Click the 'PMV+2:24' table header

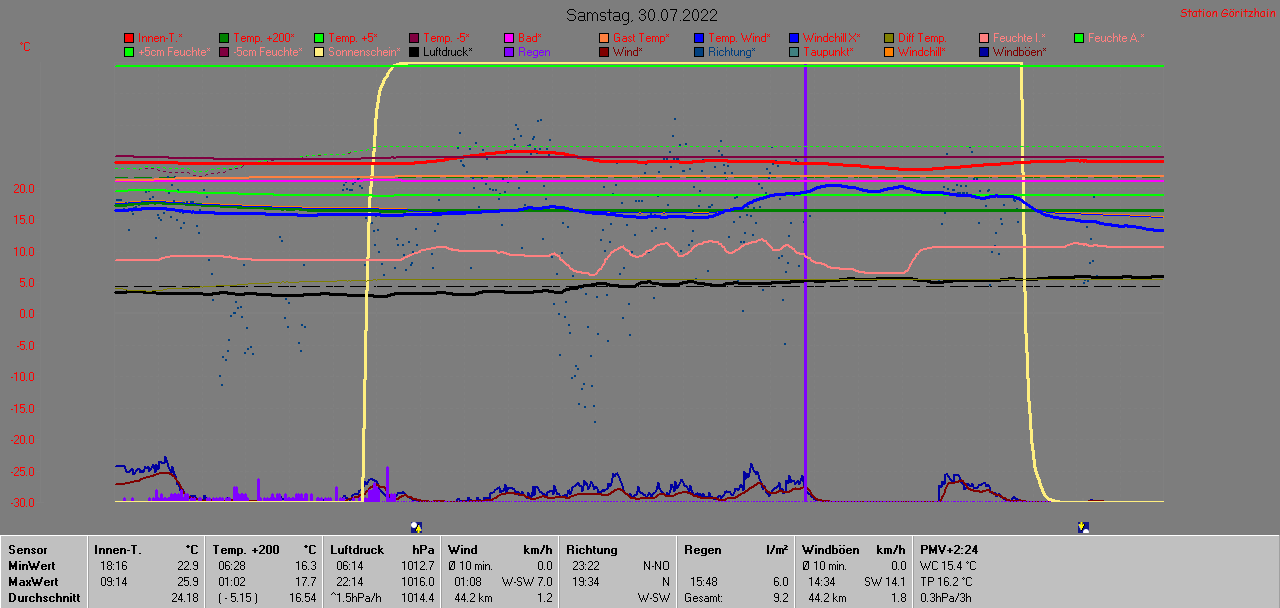949,550
